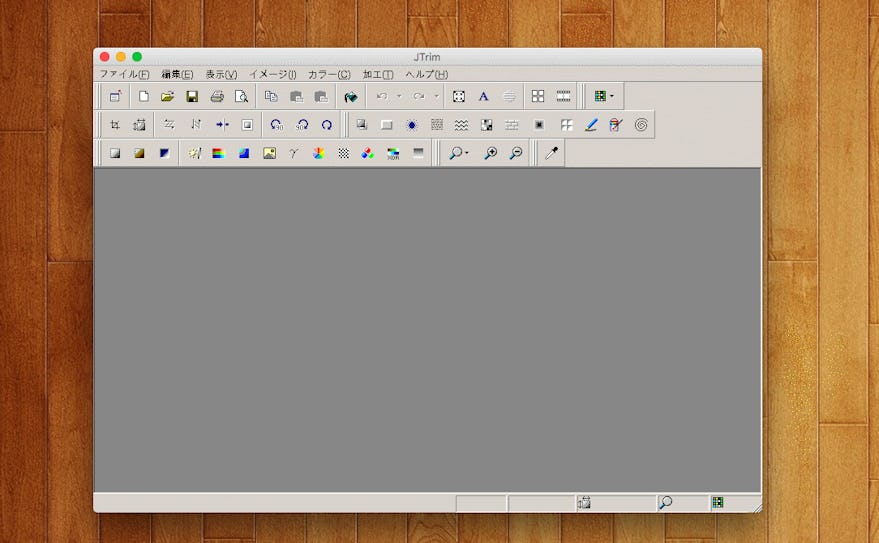Click the printer icon

217,97
